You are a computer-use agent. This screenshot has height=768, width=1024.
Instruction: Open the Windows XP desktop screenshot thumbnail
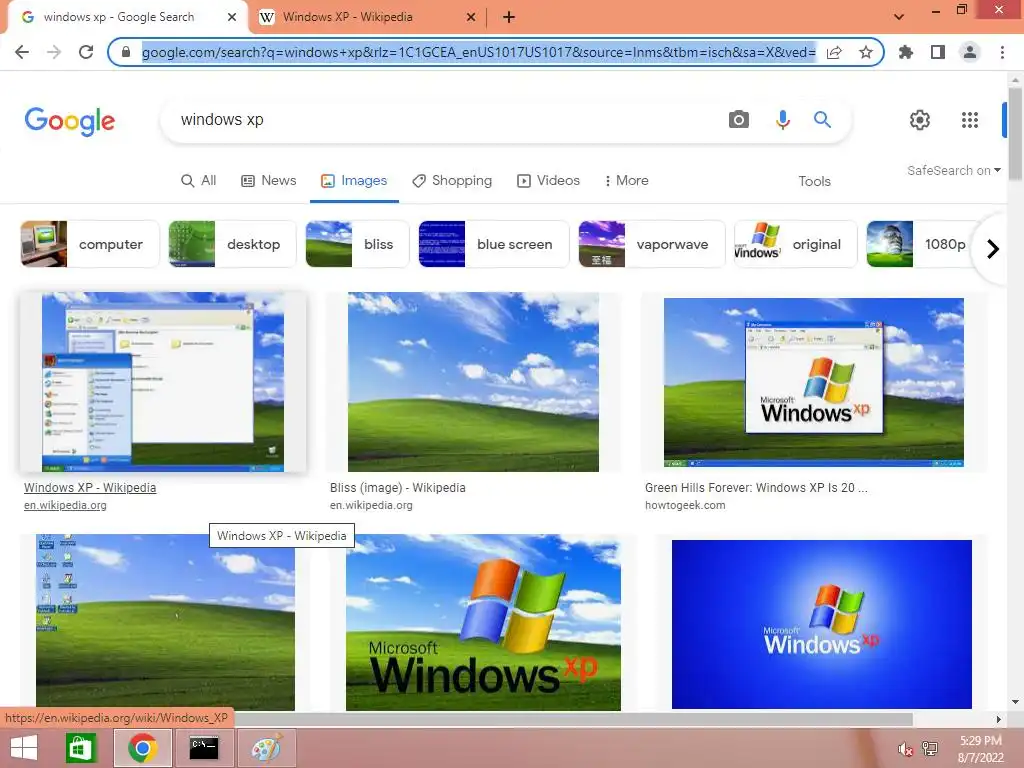click(163, 382)
